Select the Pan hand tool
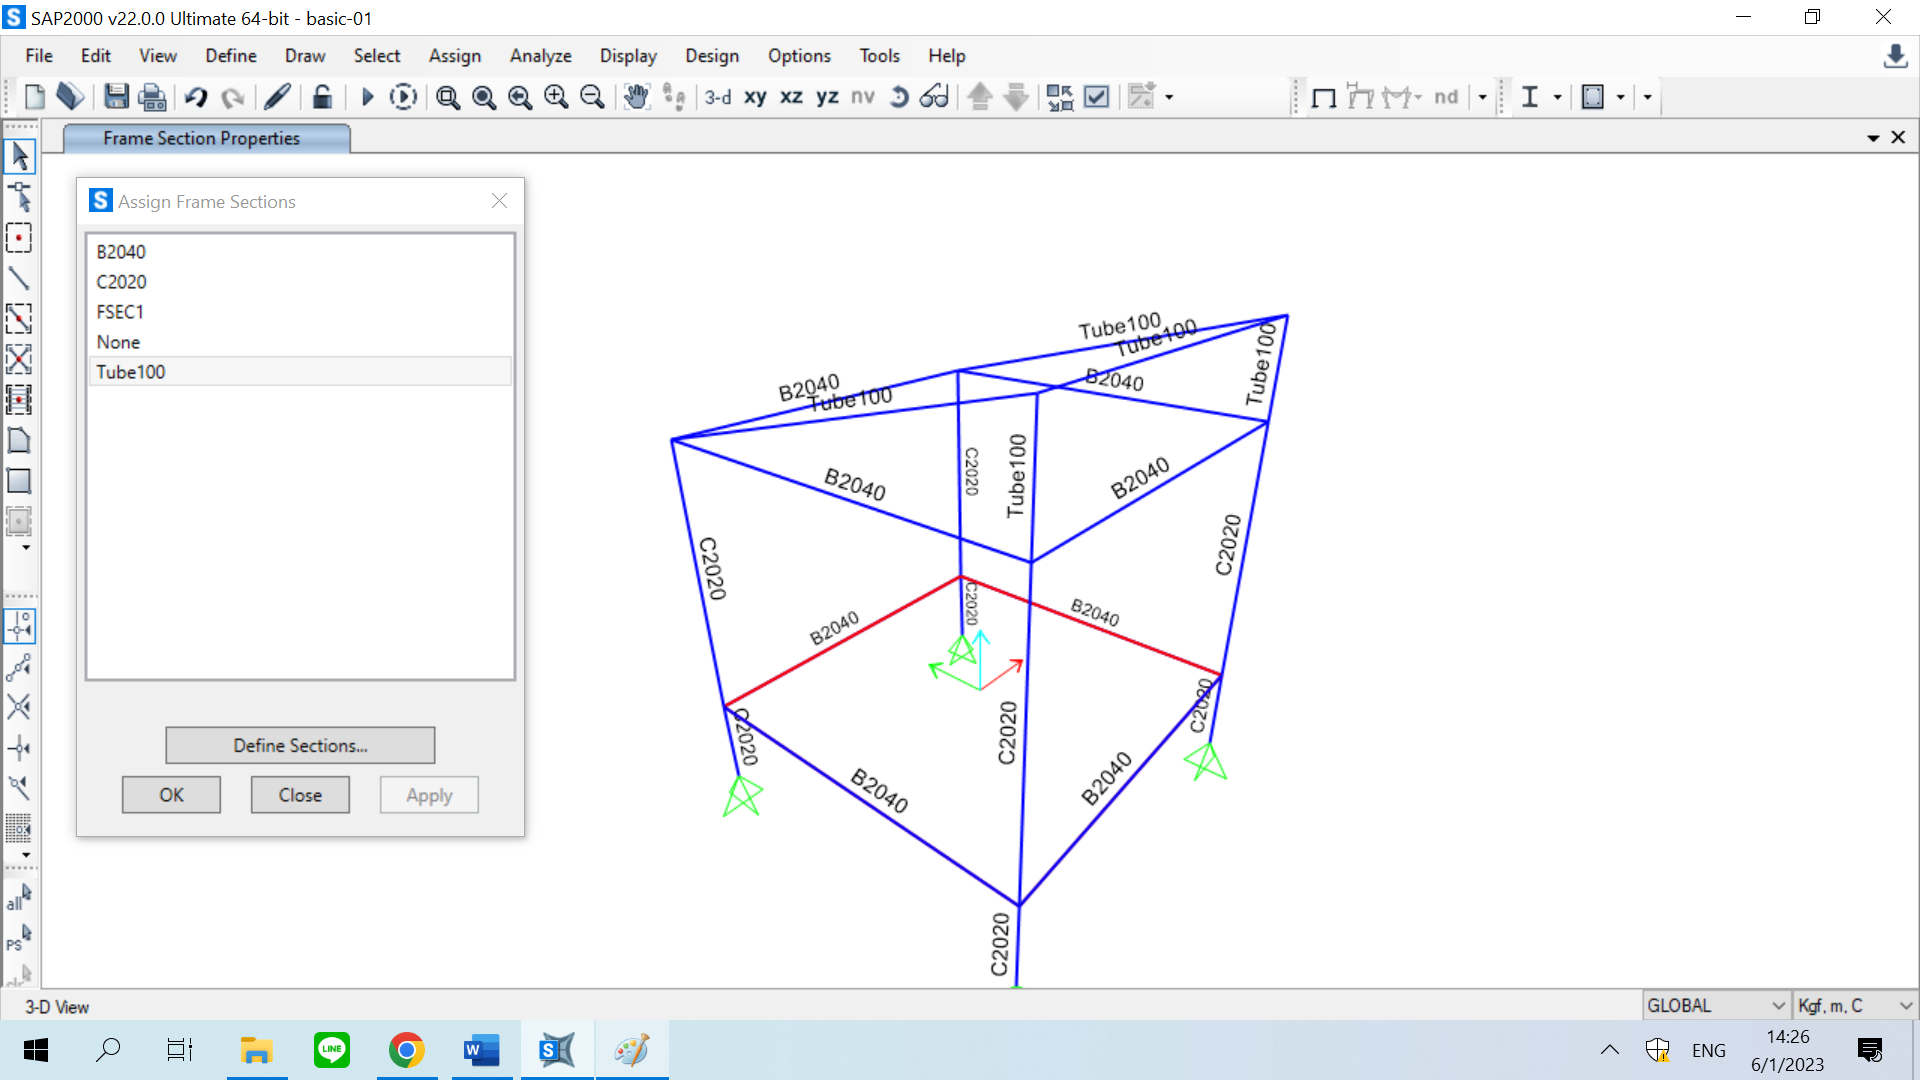1920x1080 pixels. (x=636, y=97)
